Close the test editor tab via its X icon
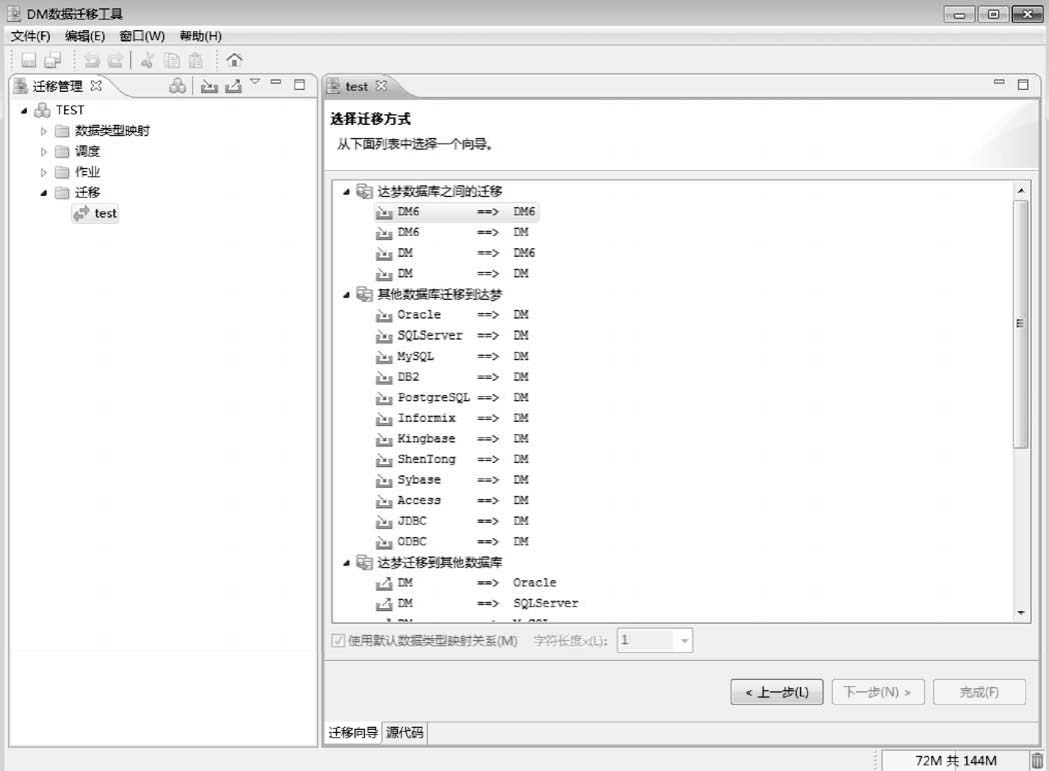The image size is (1049, 771). (x=381, y=86)
